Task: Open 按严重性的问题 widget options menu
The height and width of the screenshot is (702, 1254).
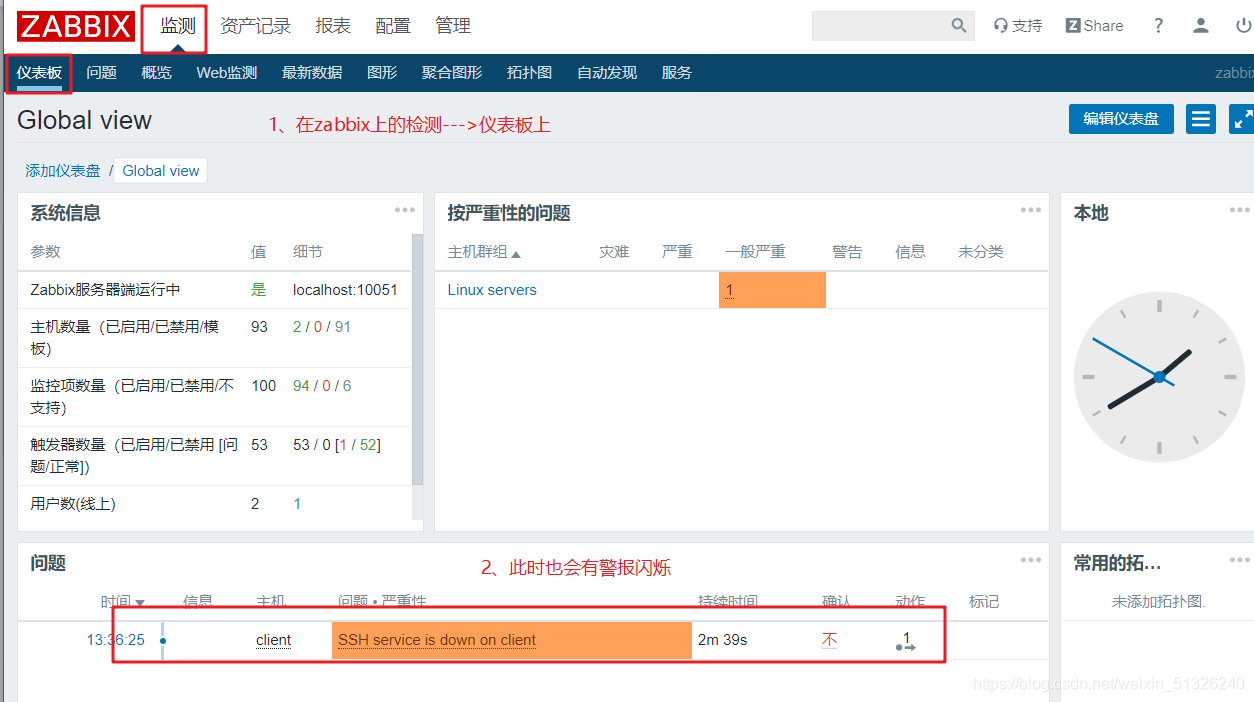Action: click(x=1031, y=210)
